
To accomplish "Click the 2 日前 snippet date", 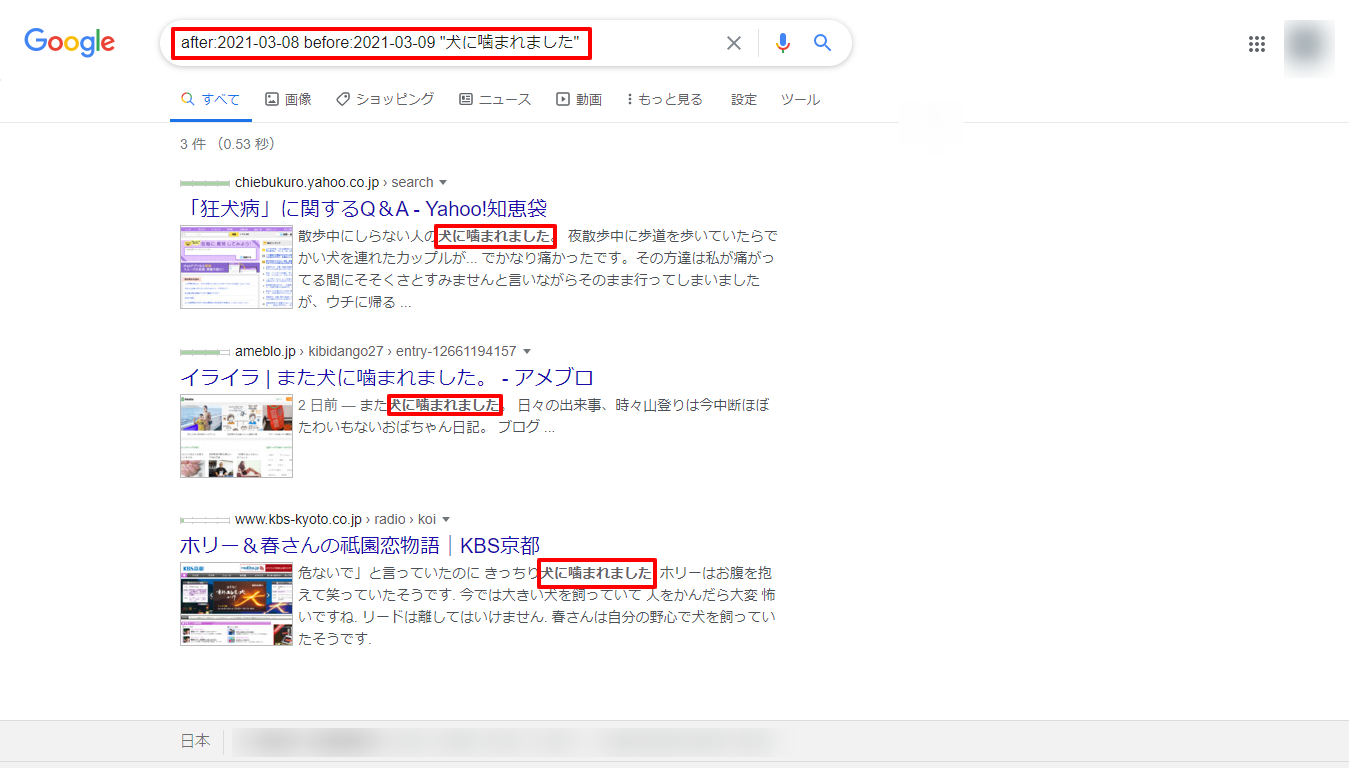I will [x=318, y=405].
